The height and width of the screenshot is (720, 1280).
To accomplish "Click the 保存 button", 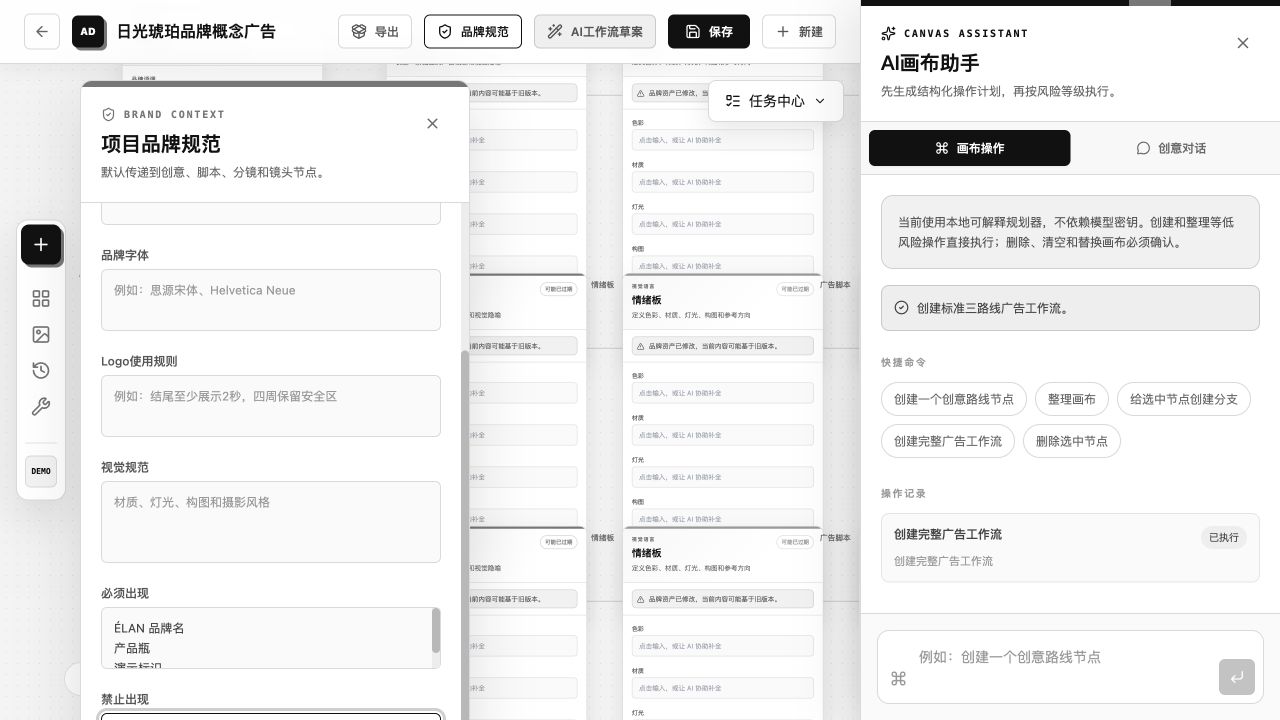I will tap(708, 32).
